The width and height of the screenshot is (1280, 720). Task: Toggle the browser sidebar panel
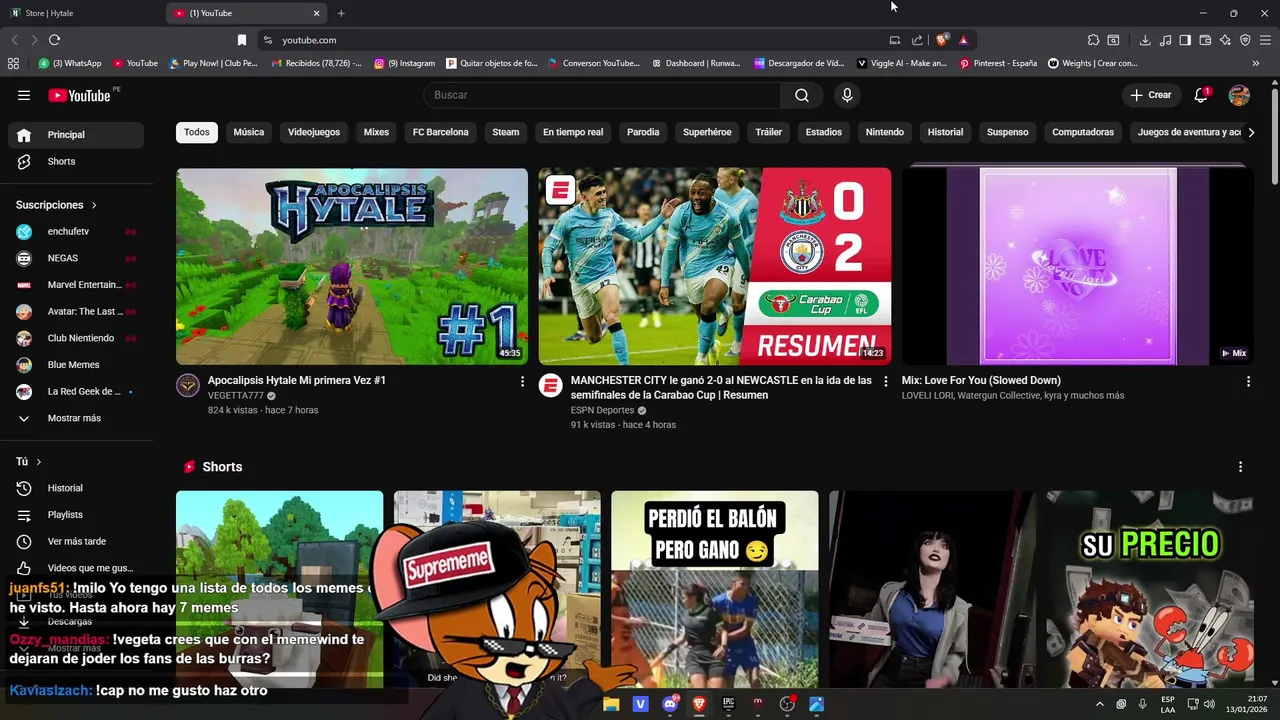(x=1185, y=40)
